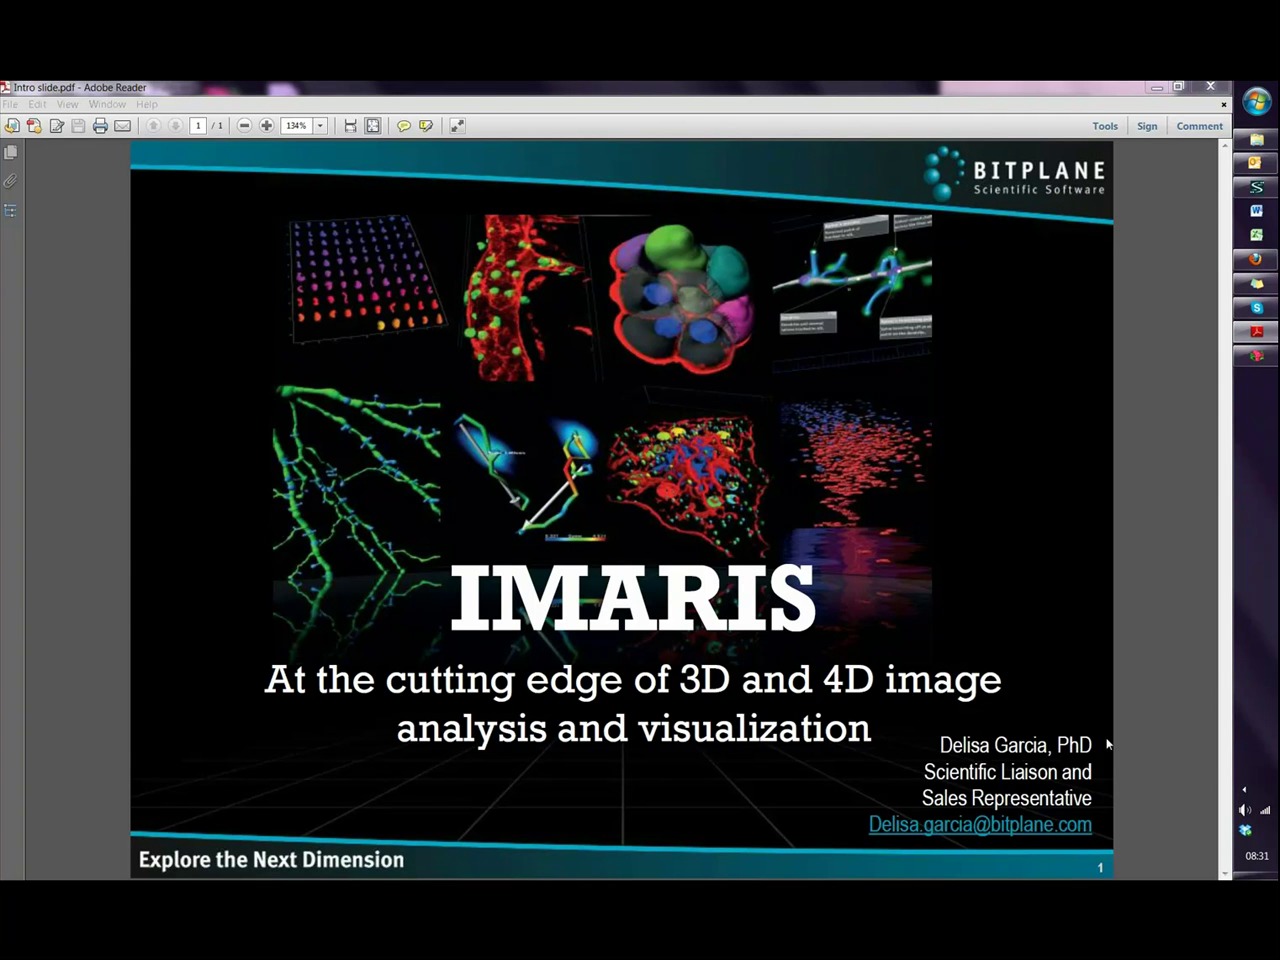This screenshot has height=960, width=1280.
Task: Click the Read mode expand icon
Action: (x=457, y=126)
